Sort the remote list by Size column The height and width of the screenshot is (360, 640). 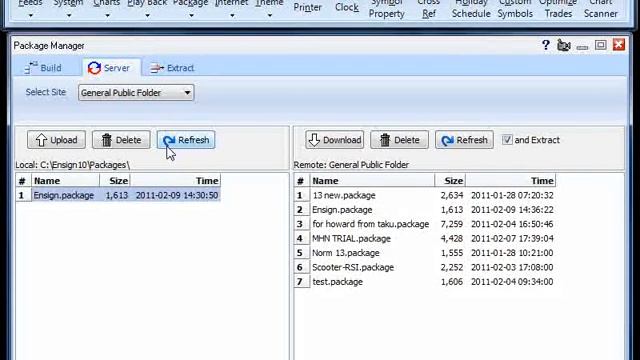tap(450, 181)
